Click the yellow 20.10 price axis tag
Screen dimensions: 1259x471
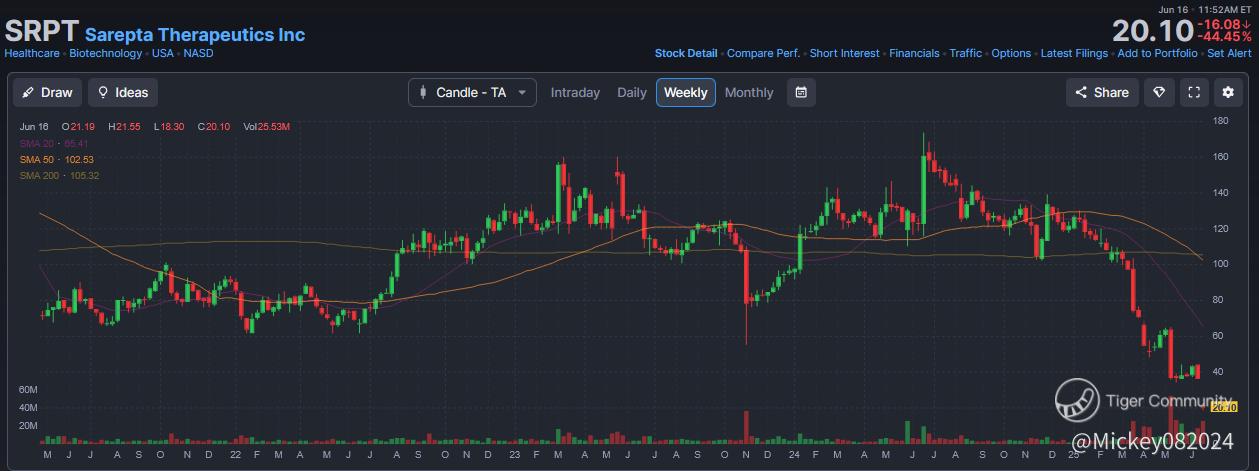(1224, 407)
